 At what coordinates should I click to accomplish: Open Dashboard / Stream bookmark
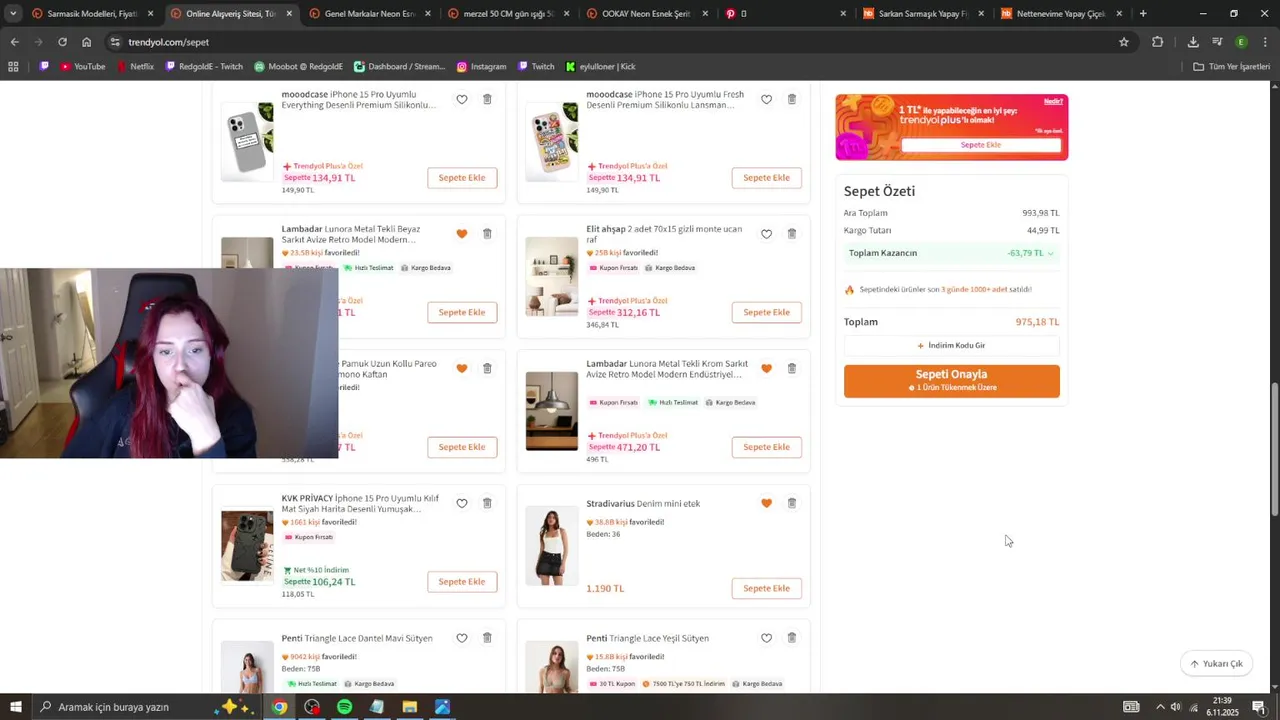[x=399, y=67]
